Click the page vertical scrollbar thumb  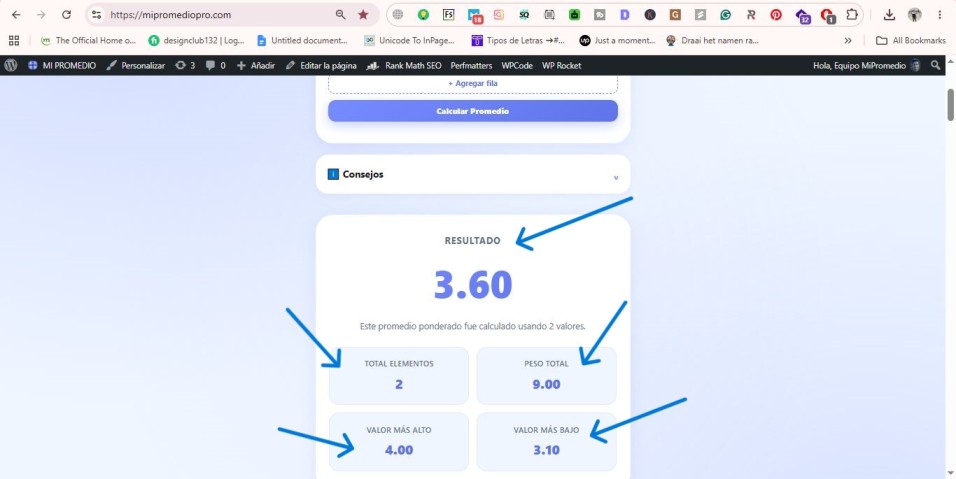(951, 105)
